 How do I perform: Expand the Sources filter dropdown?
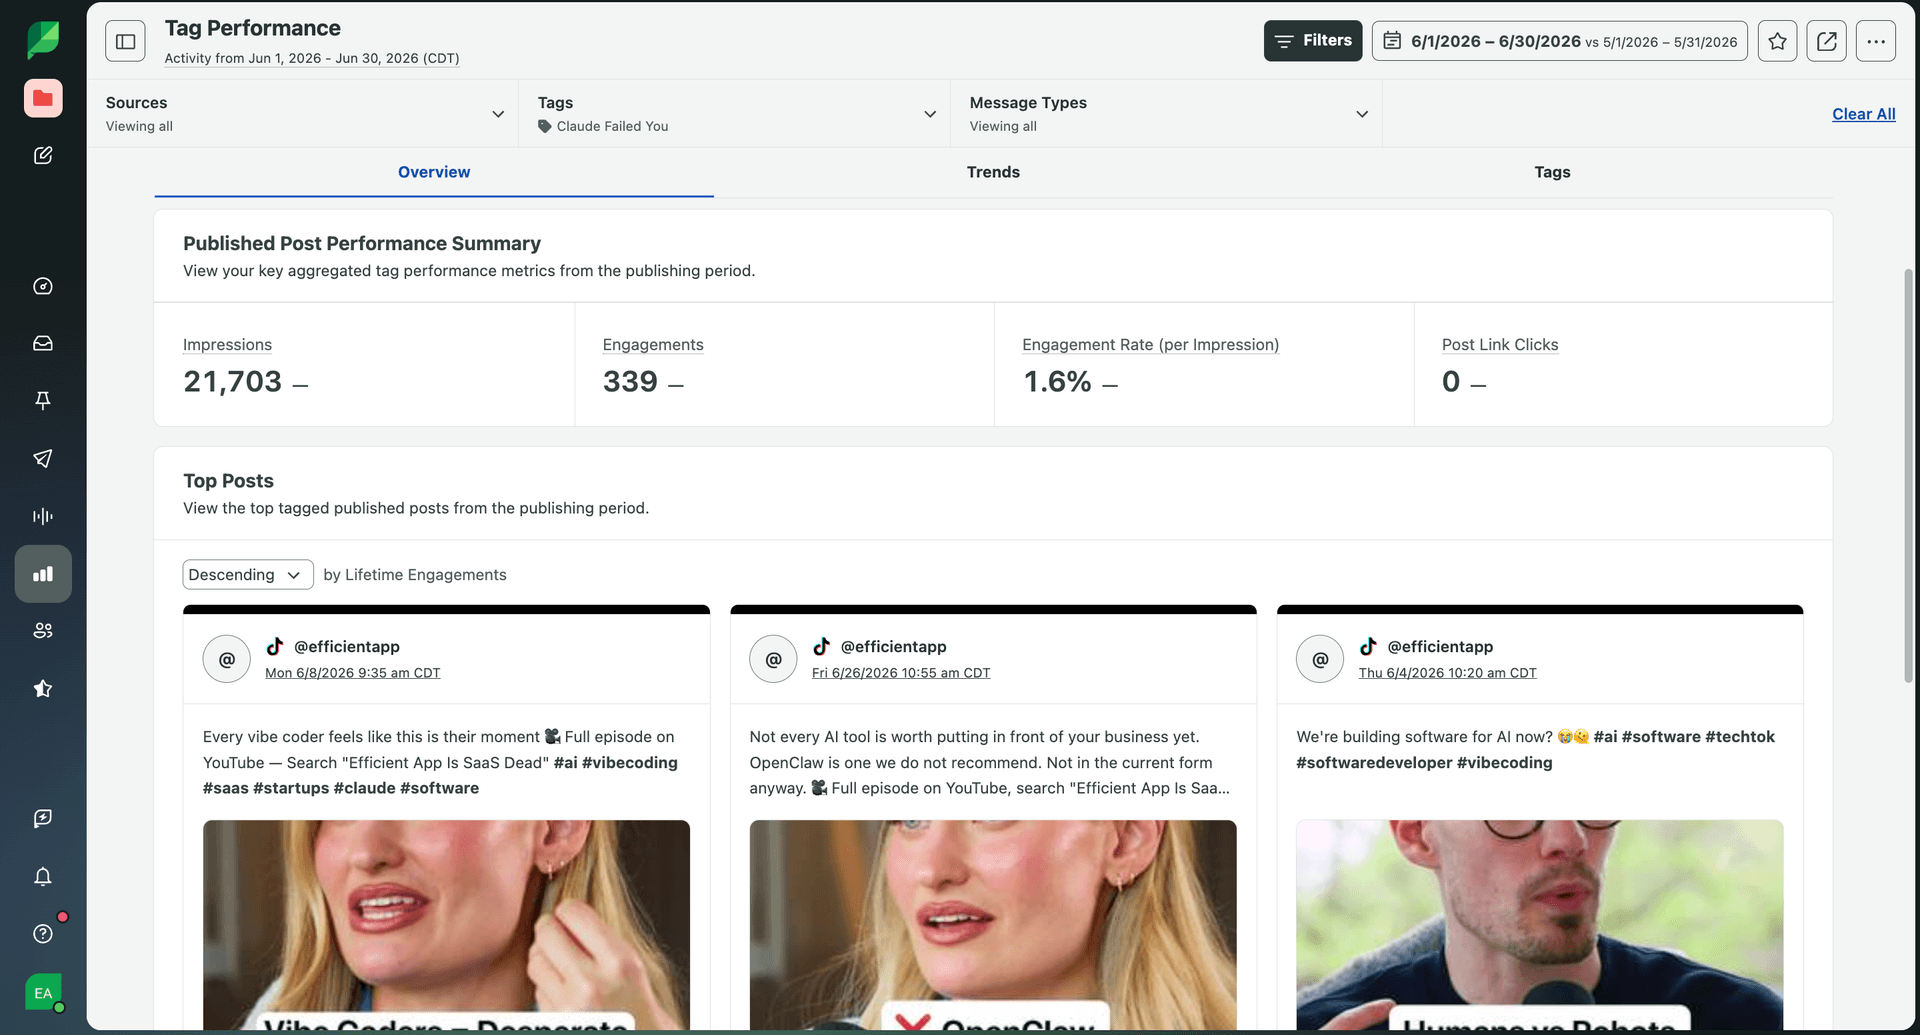pyautogui.click(x=304, y=114)
